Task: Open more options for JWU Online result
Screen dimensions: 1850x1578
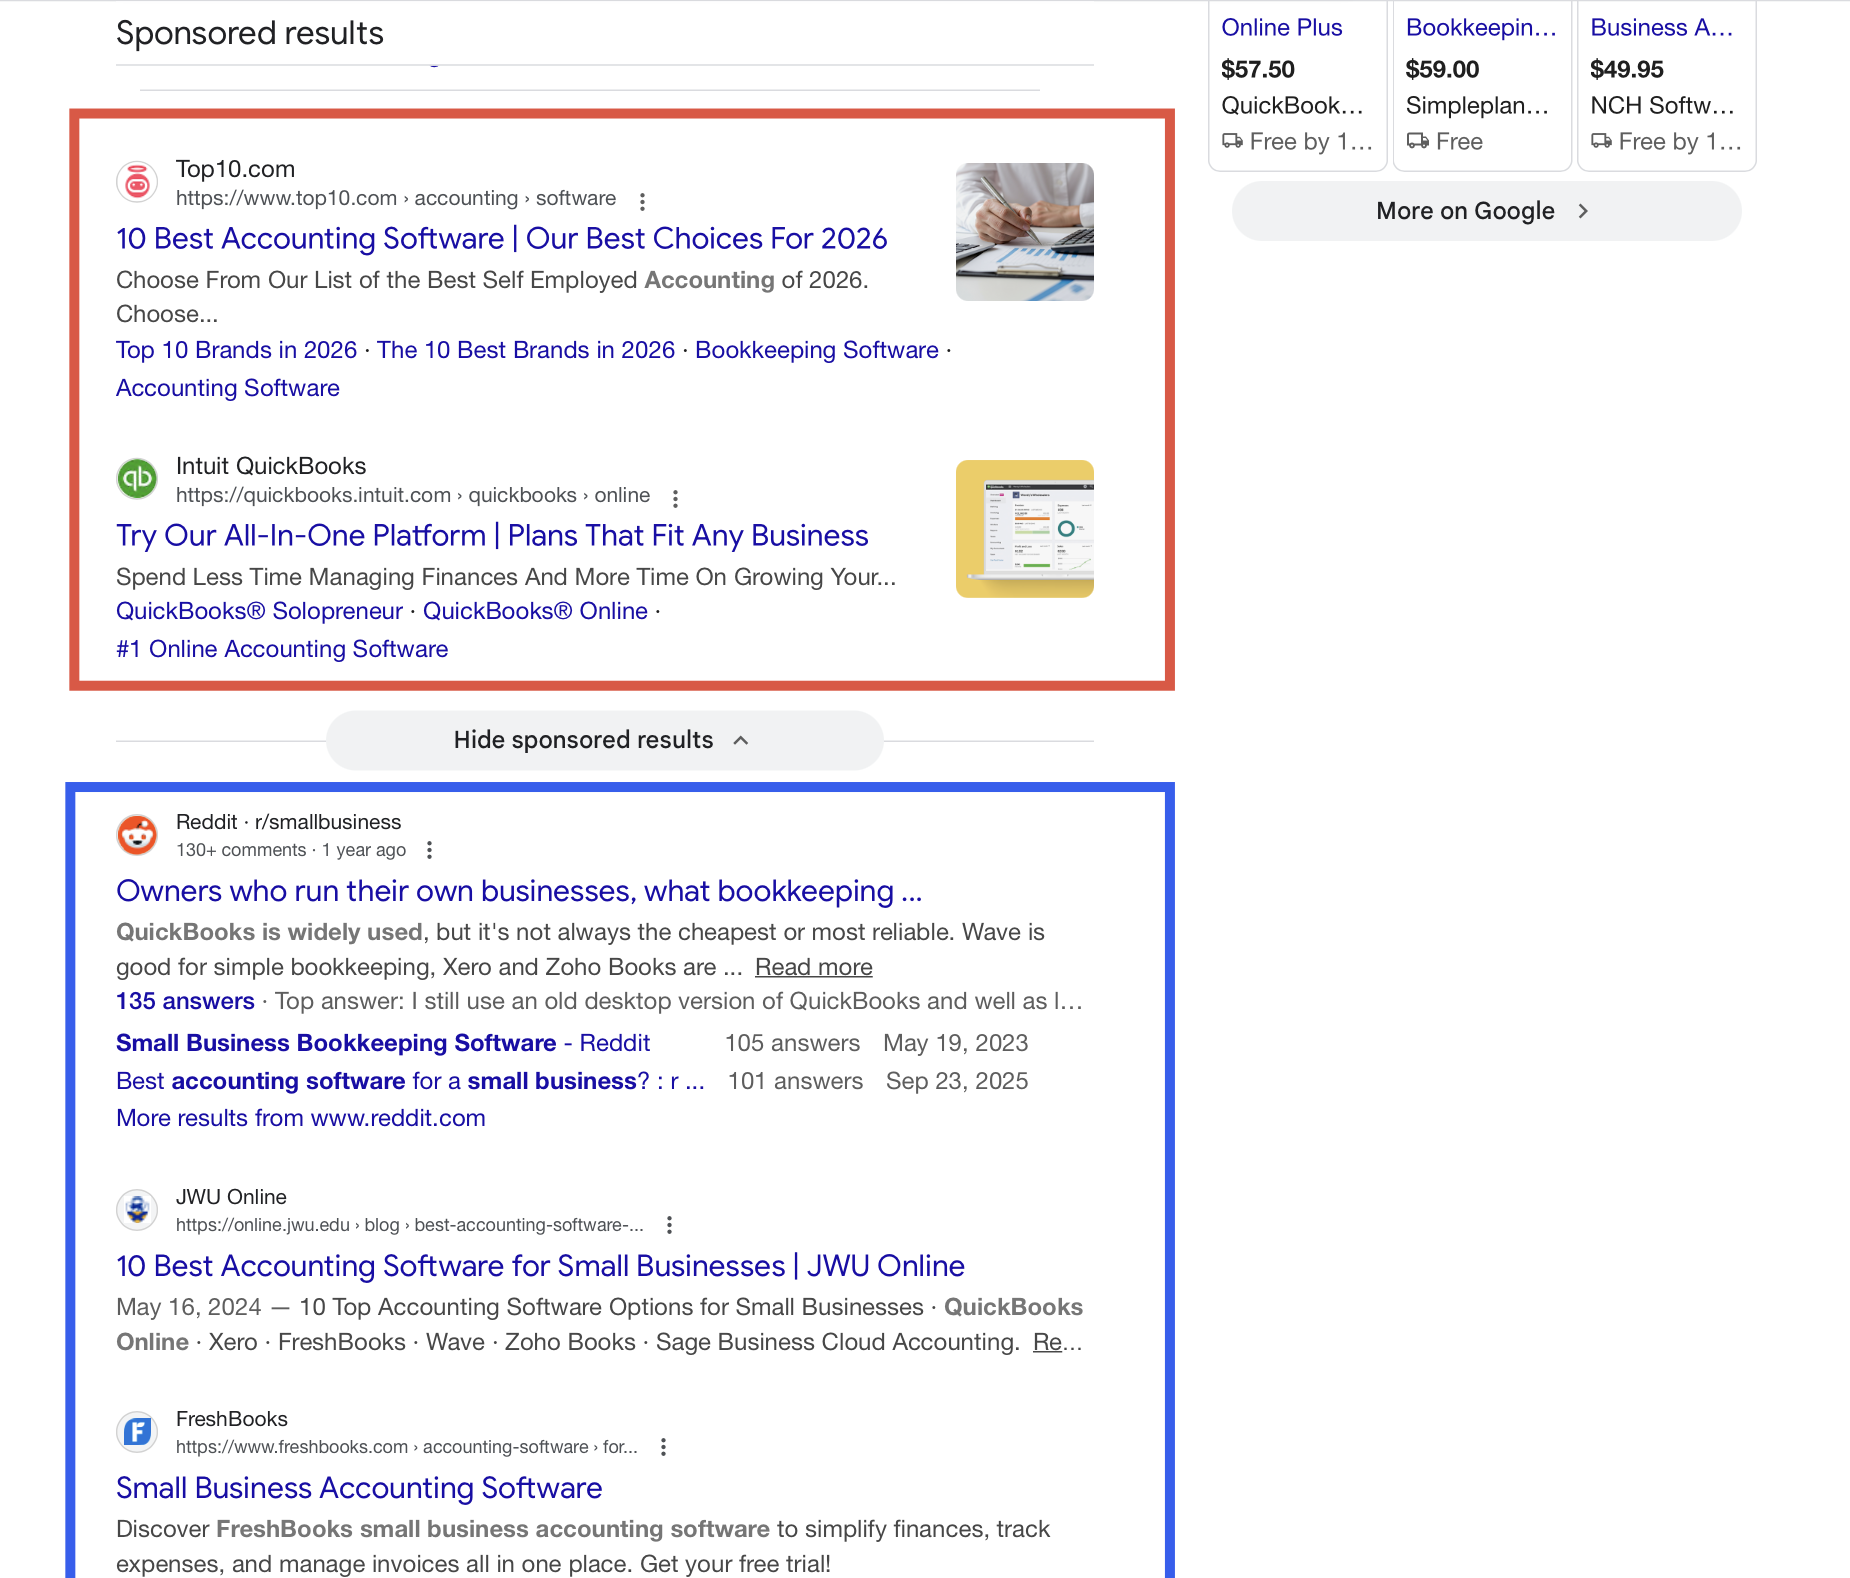Action: pos(669,1225)
